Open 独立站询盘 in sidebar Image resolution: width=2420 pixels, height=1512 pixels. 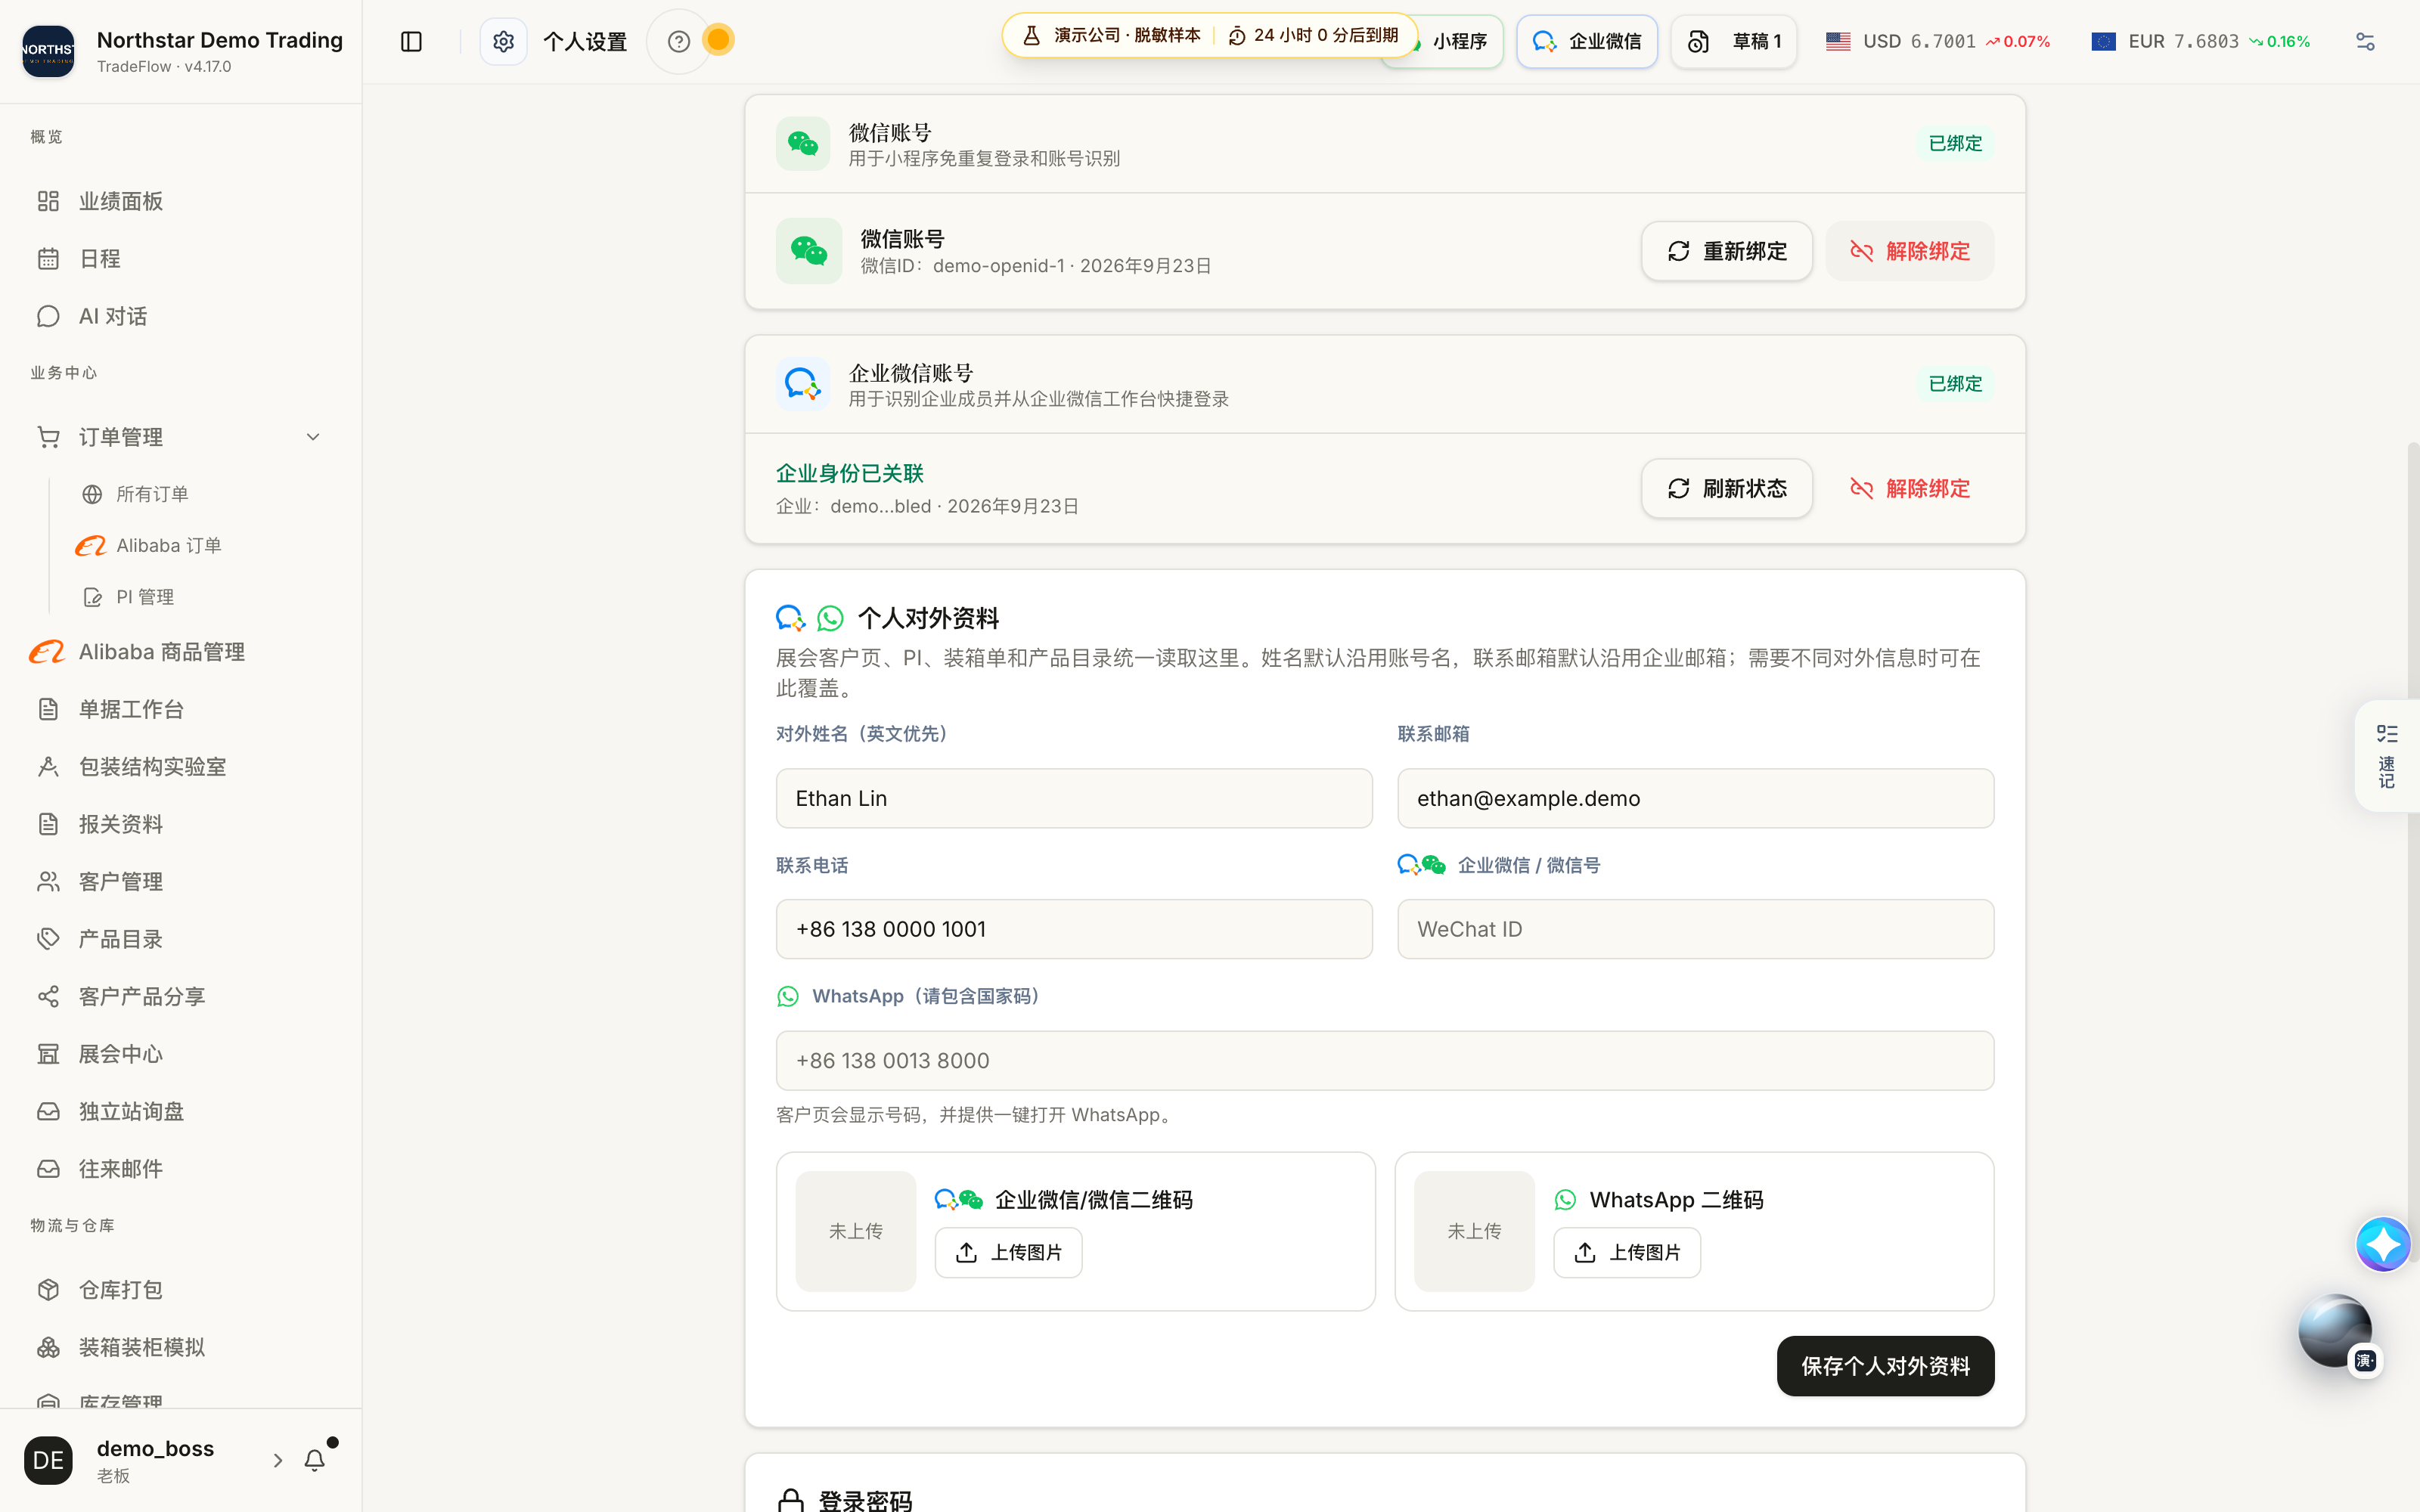click(x=181, y=1112)
